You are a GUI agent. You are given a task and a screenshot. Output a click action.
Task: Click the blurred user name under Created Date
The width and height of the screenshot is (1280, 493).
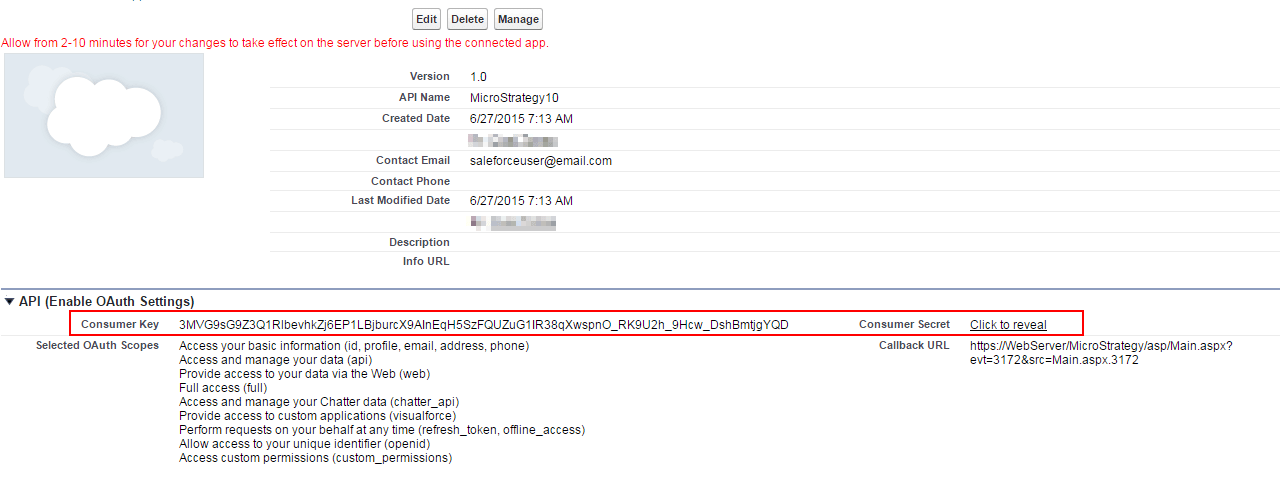coord(513,140)
